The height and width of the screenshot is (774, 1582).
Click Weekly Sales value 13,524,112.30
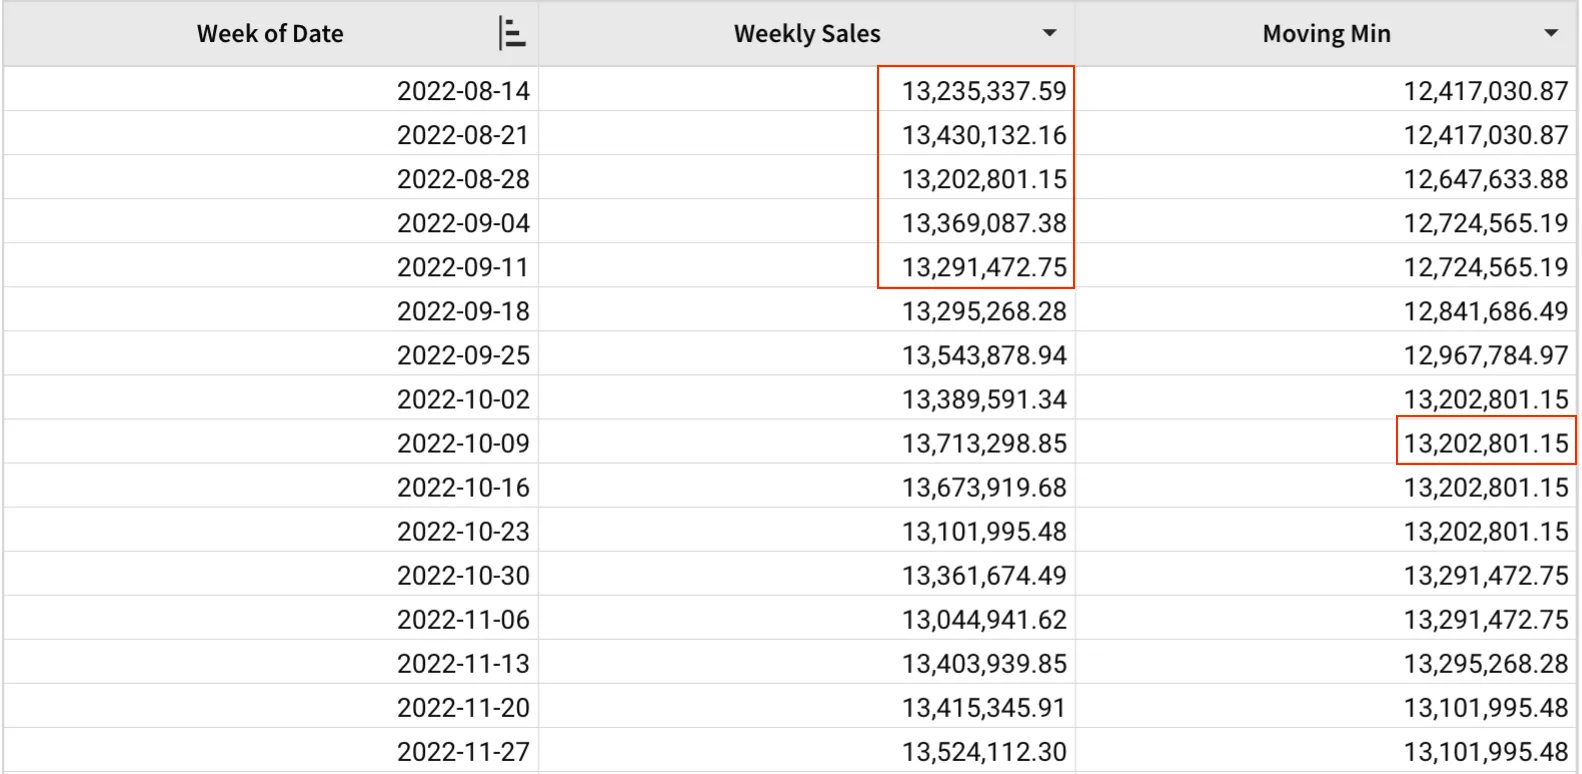[984, 751]
